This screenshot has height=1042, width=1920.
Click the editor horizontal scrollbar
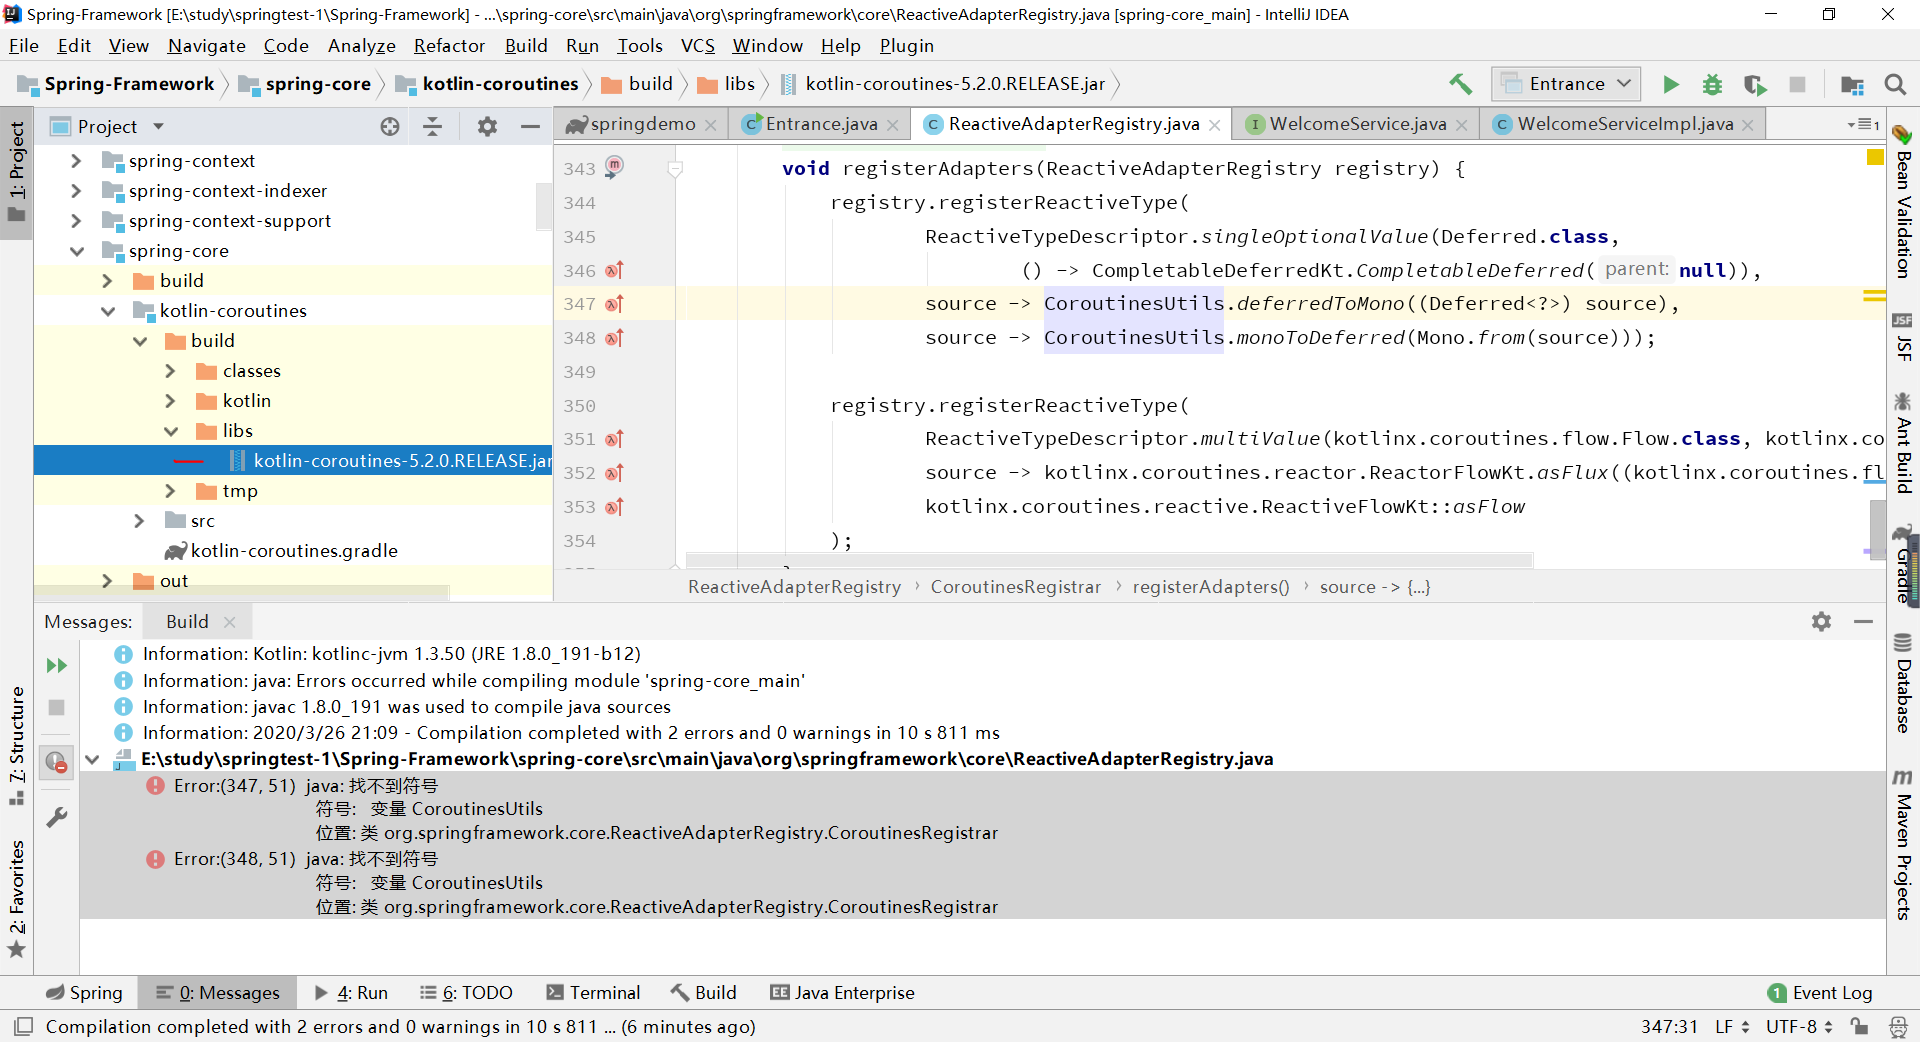(1109, 560)
